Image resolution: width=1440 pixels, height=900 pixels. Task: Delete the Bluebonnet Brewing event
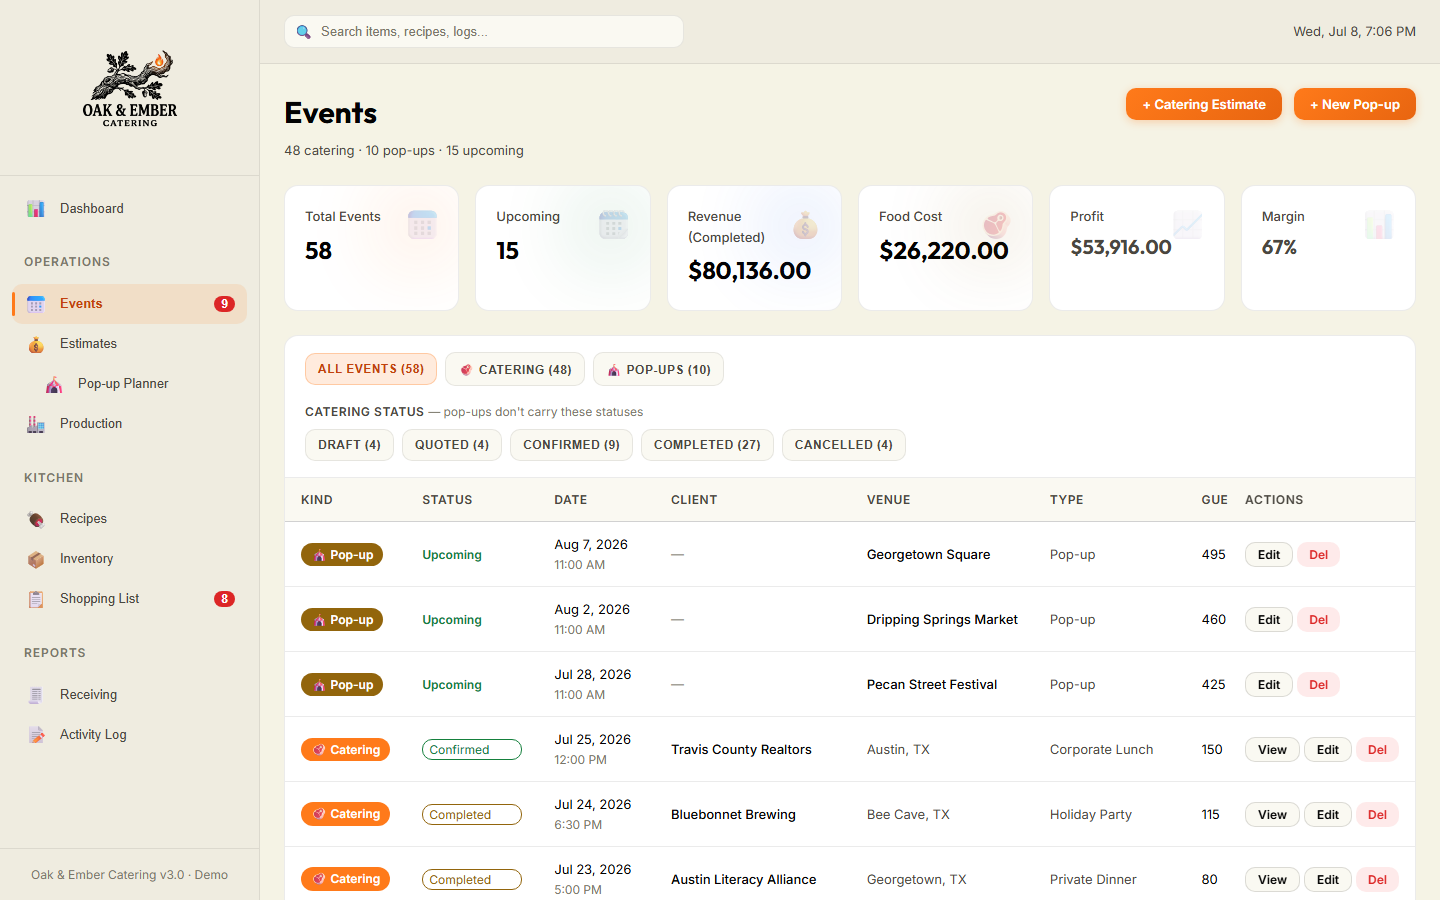(1377, 815)
